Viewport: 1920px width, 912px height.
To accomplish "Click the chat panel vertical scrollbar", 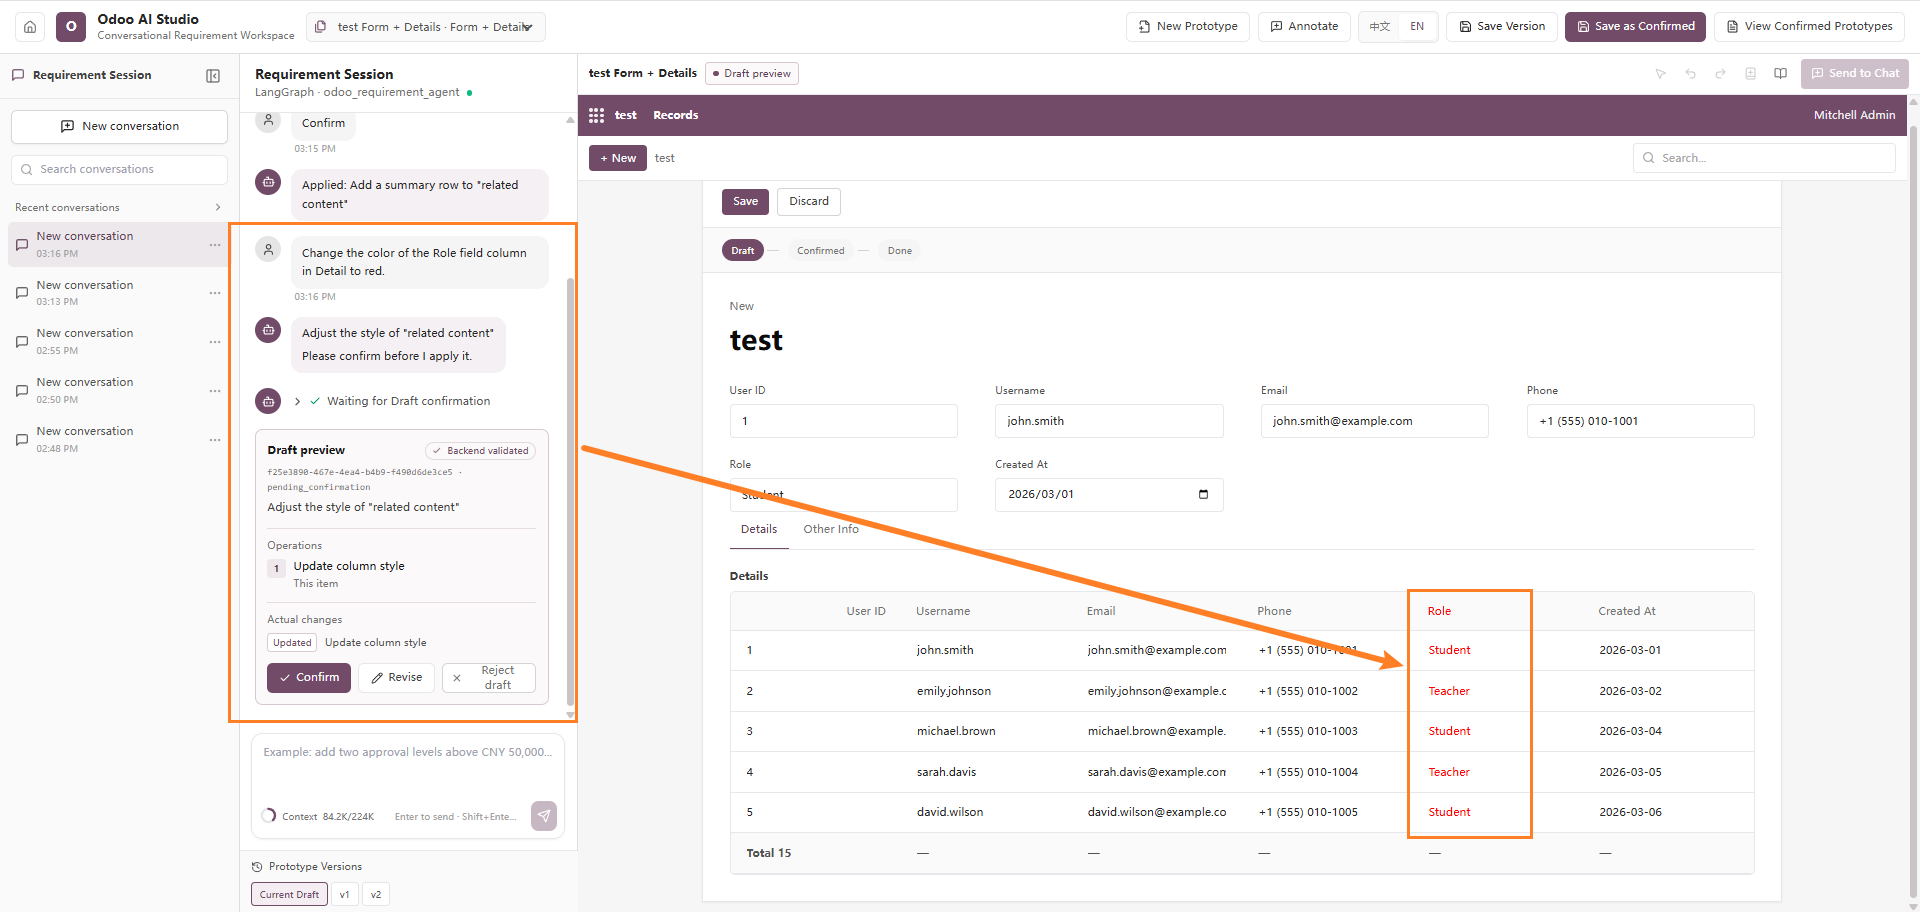I will (570, 491).
